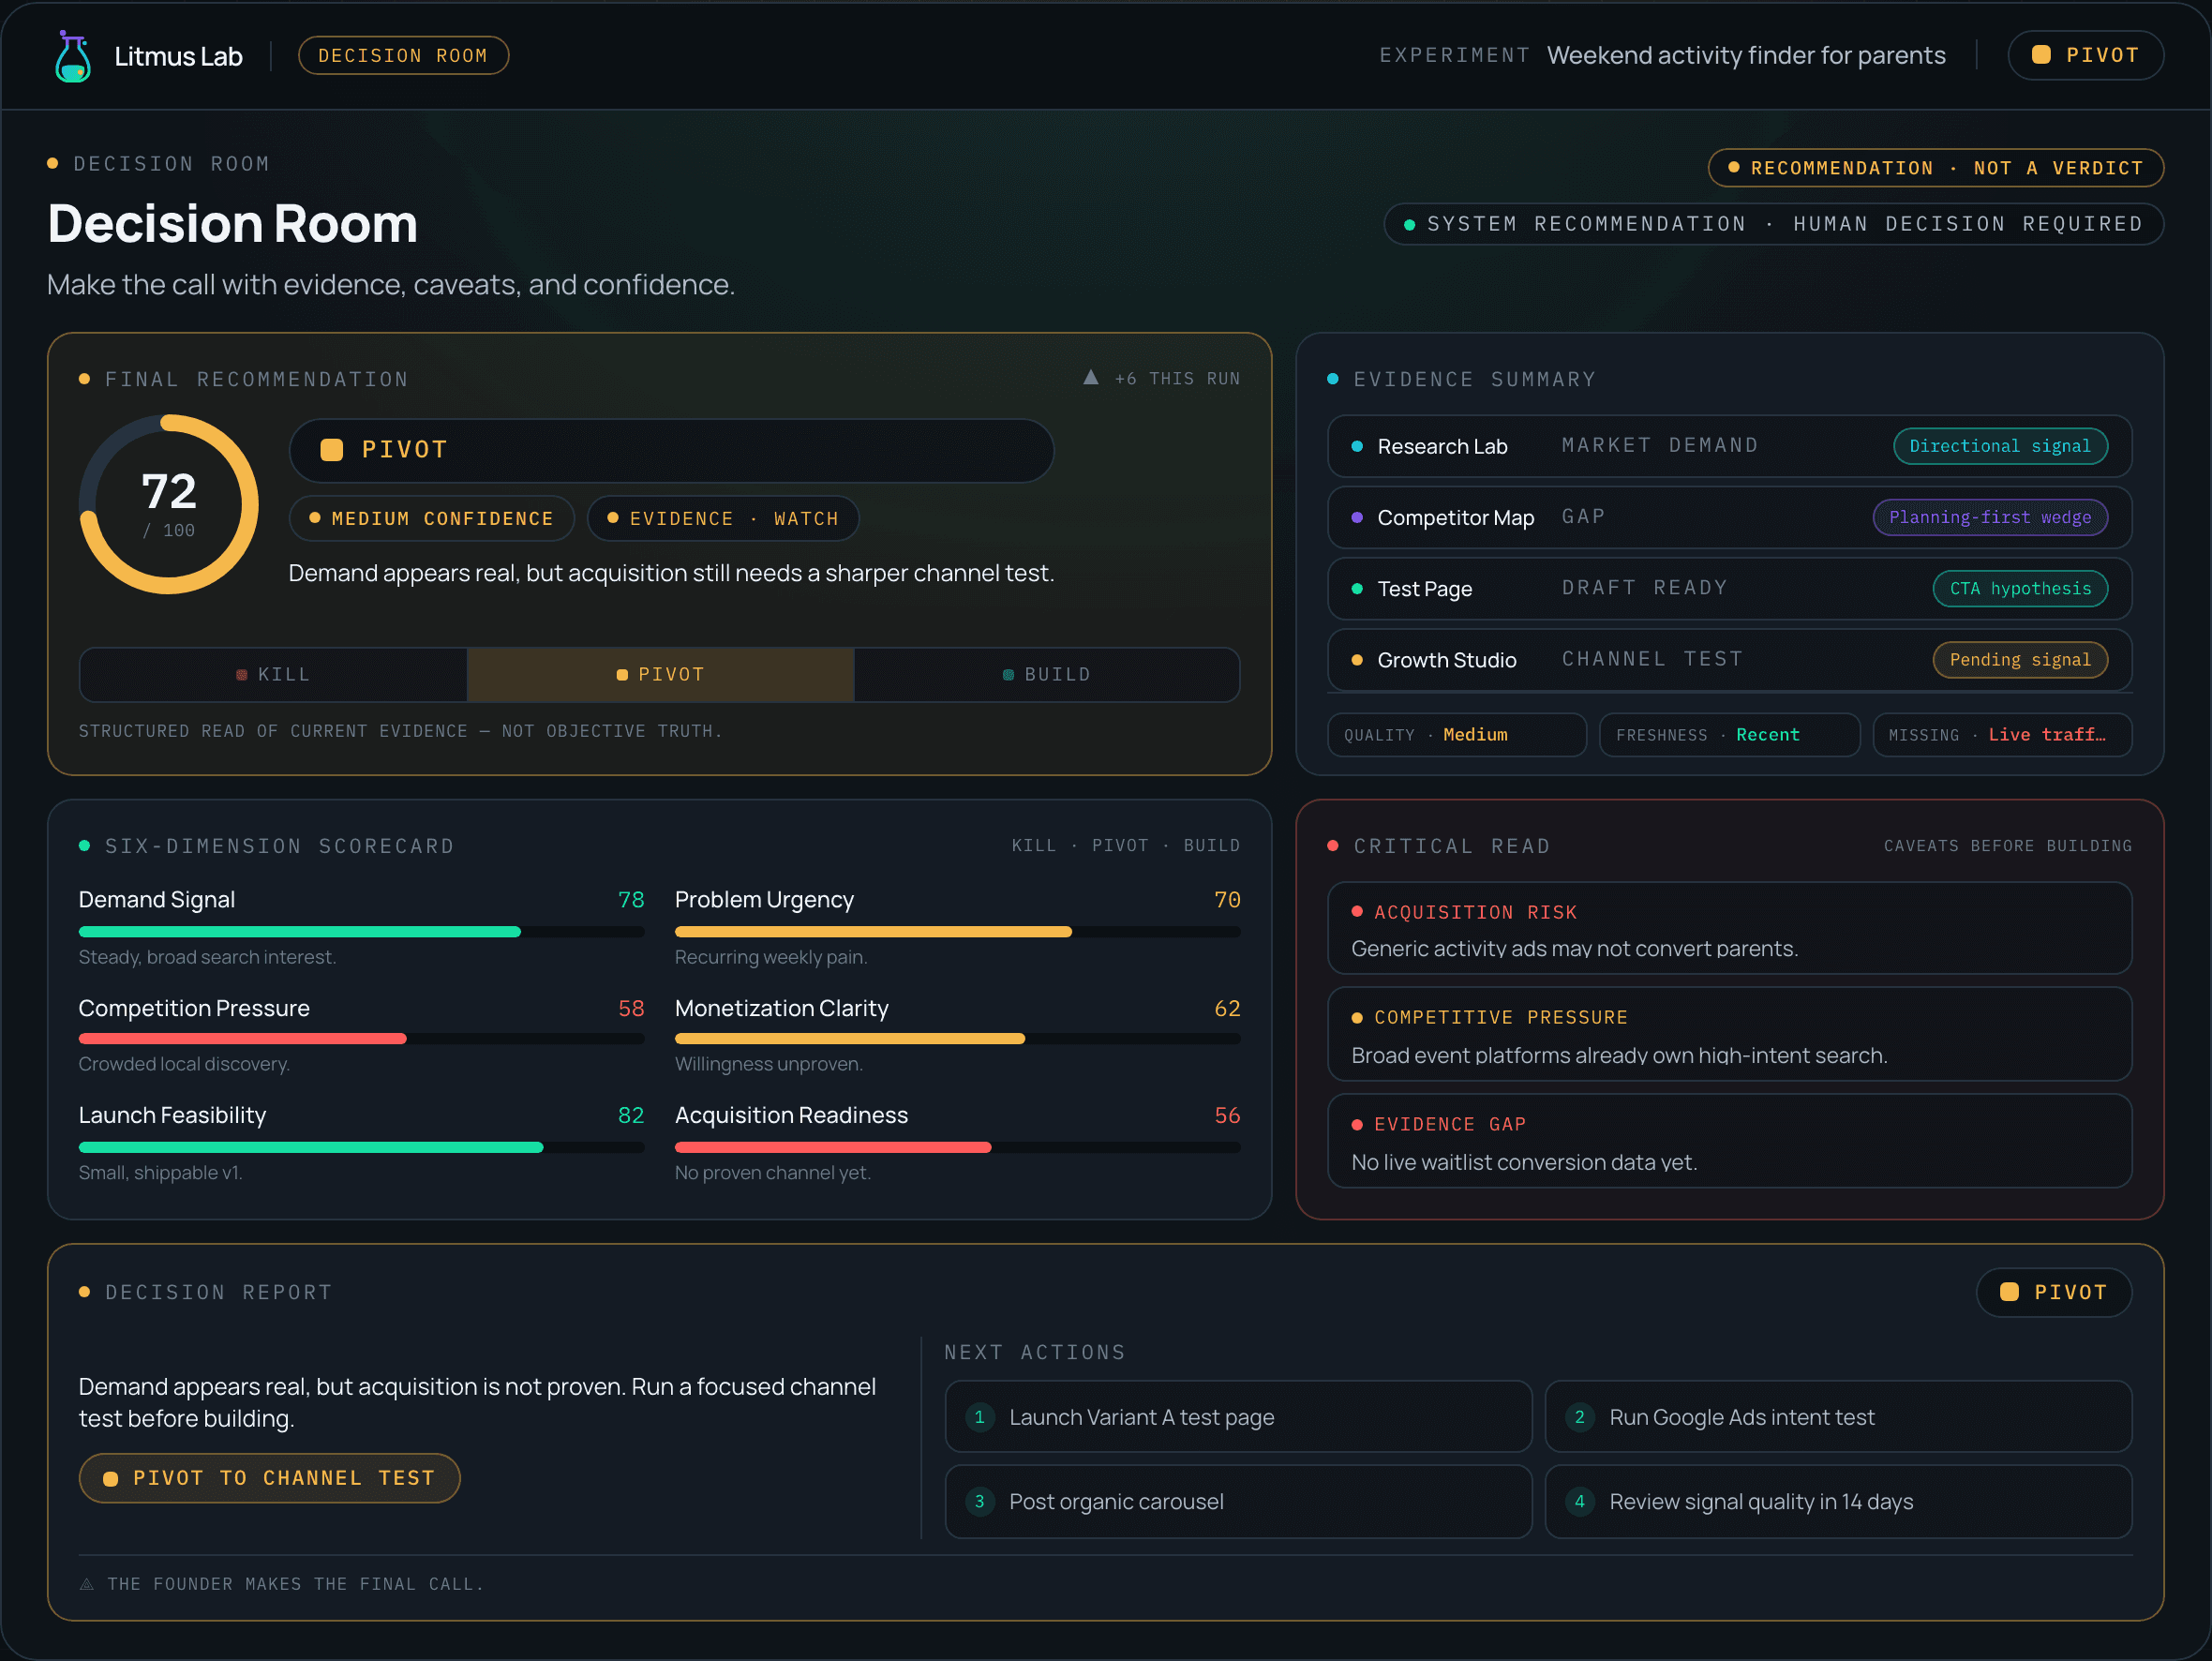
Task: Click the Freshness · Recent chip
Action: [1729, 735]
